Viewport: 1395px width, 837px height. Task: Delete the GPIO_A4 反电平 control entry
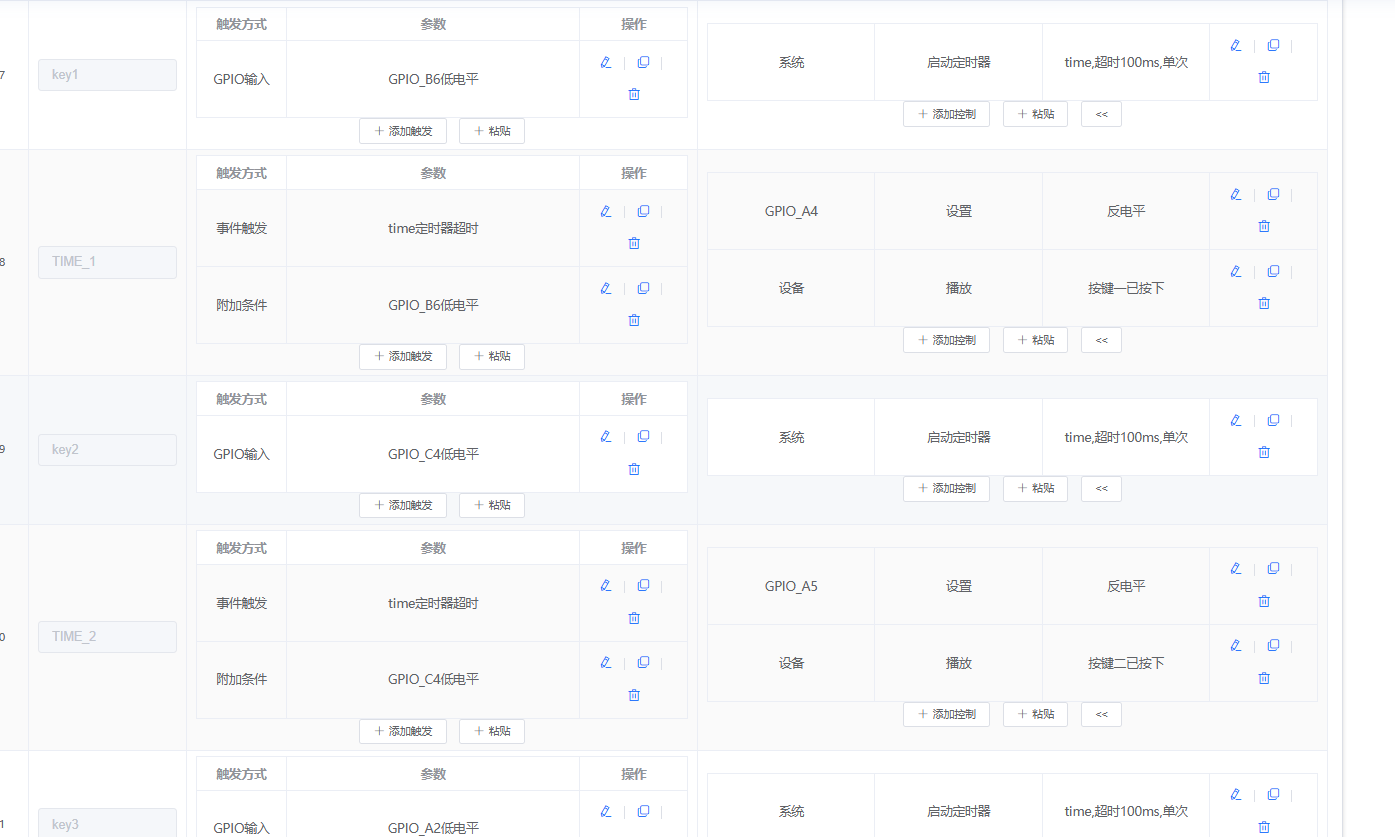[1263, 226]
